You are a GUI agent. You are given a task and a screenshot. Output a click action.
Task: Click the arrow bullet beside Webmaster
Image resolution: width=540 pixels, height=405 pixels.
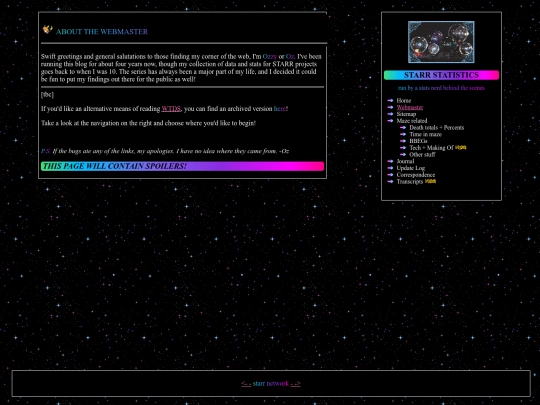(x=390, y=107)
